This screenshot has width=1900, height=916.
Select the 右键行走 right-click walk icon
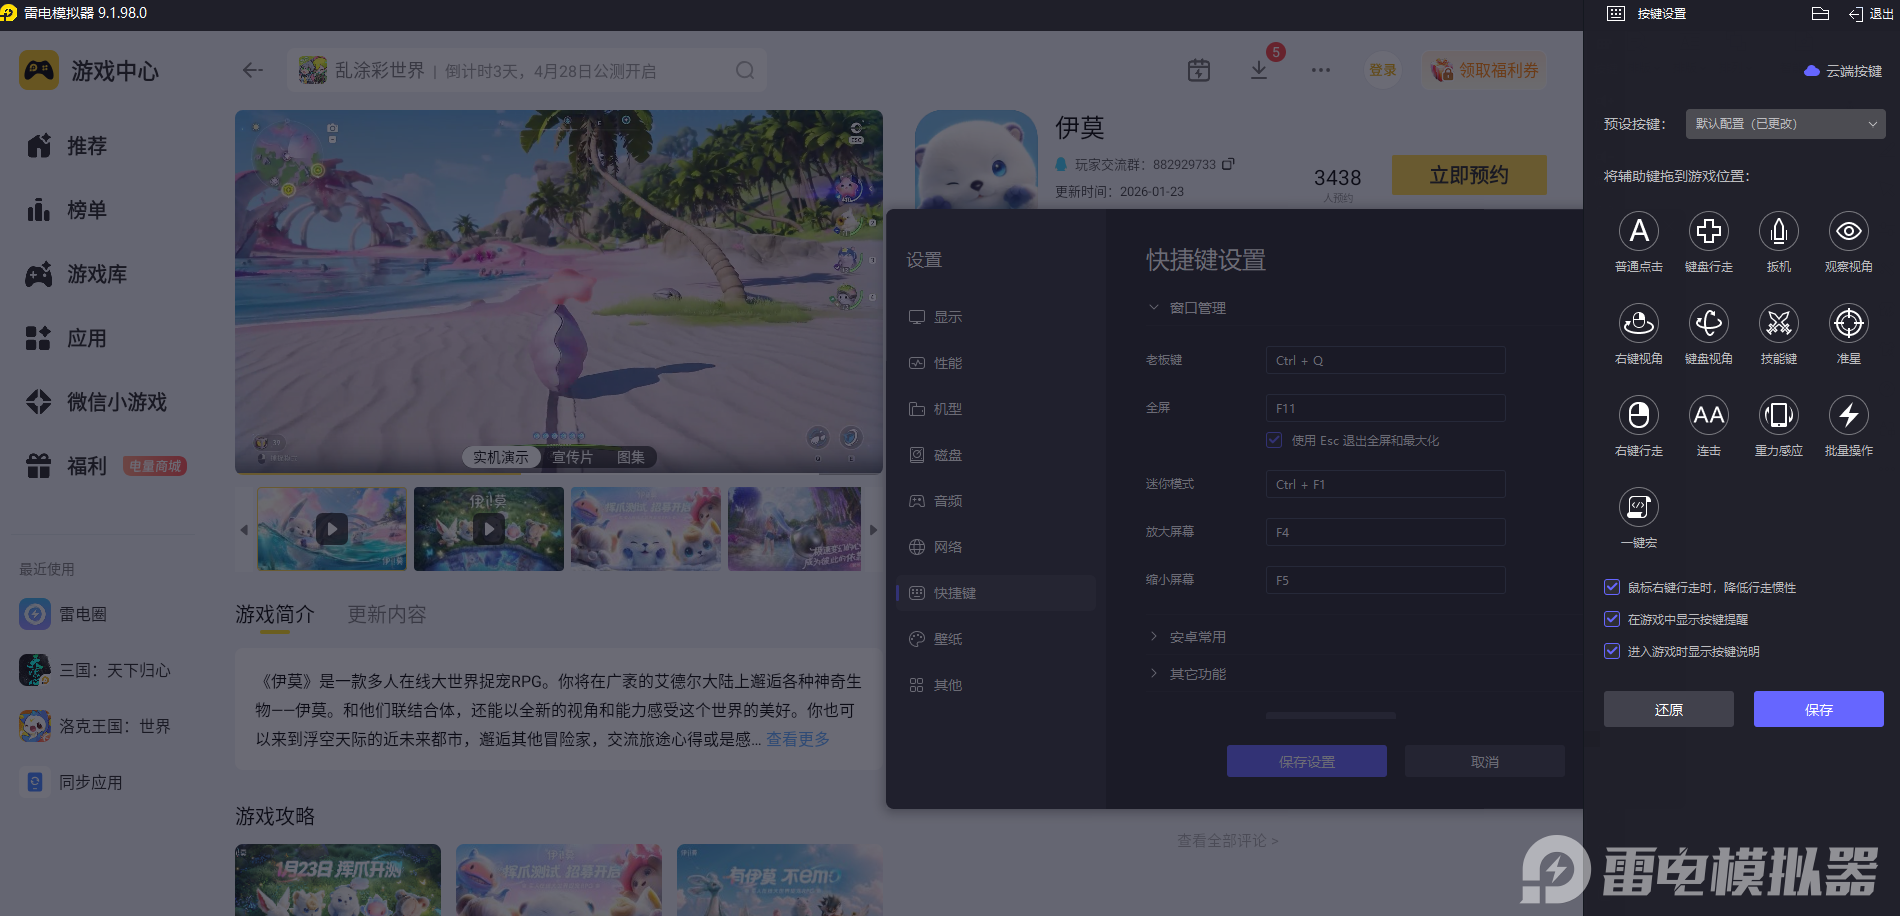click(1639, 415)
